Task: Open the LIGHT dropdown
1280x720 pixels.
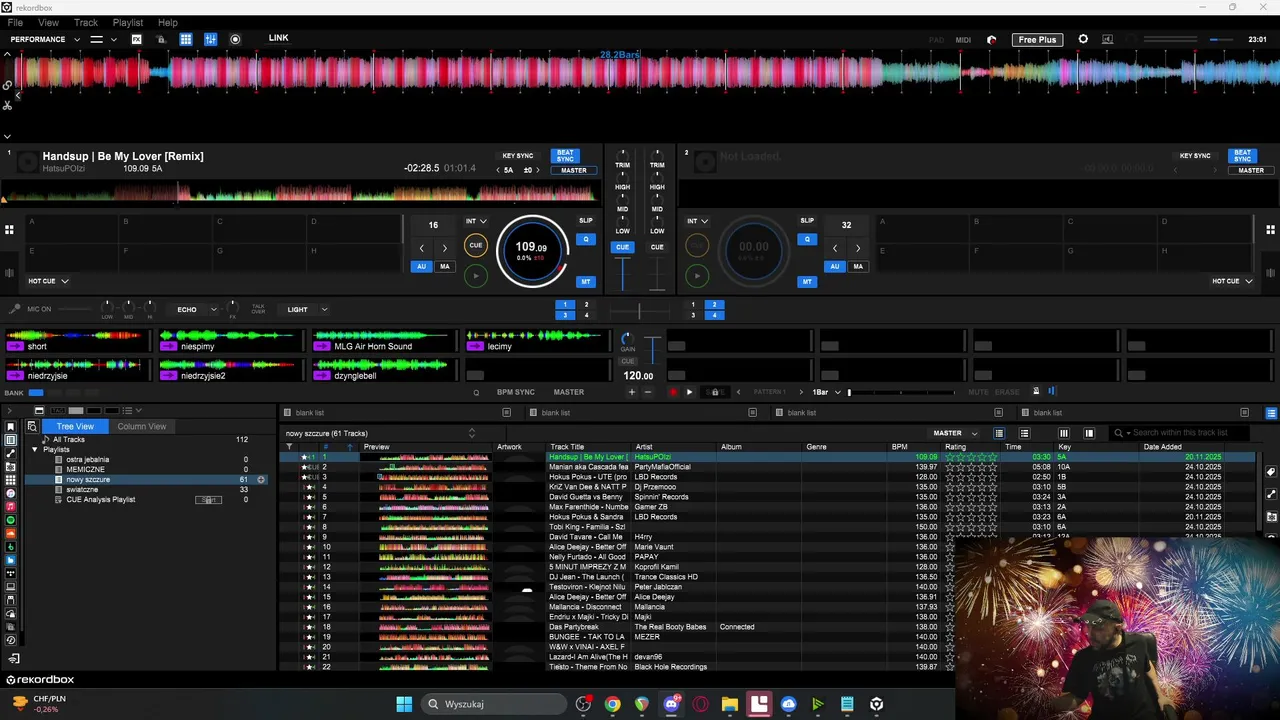Action: (307, 309)
